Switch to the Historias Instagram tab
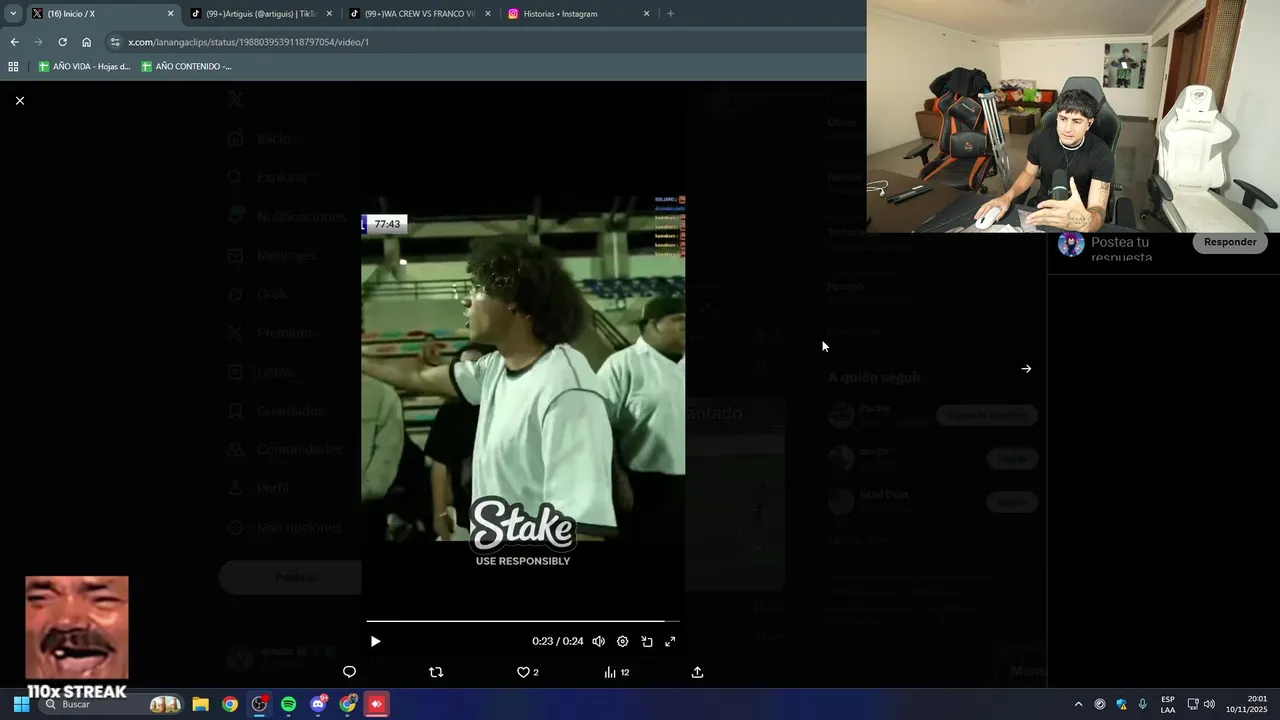The height and width of the screenshot is (720, 1280). pos(578,14)
